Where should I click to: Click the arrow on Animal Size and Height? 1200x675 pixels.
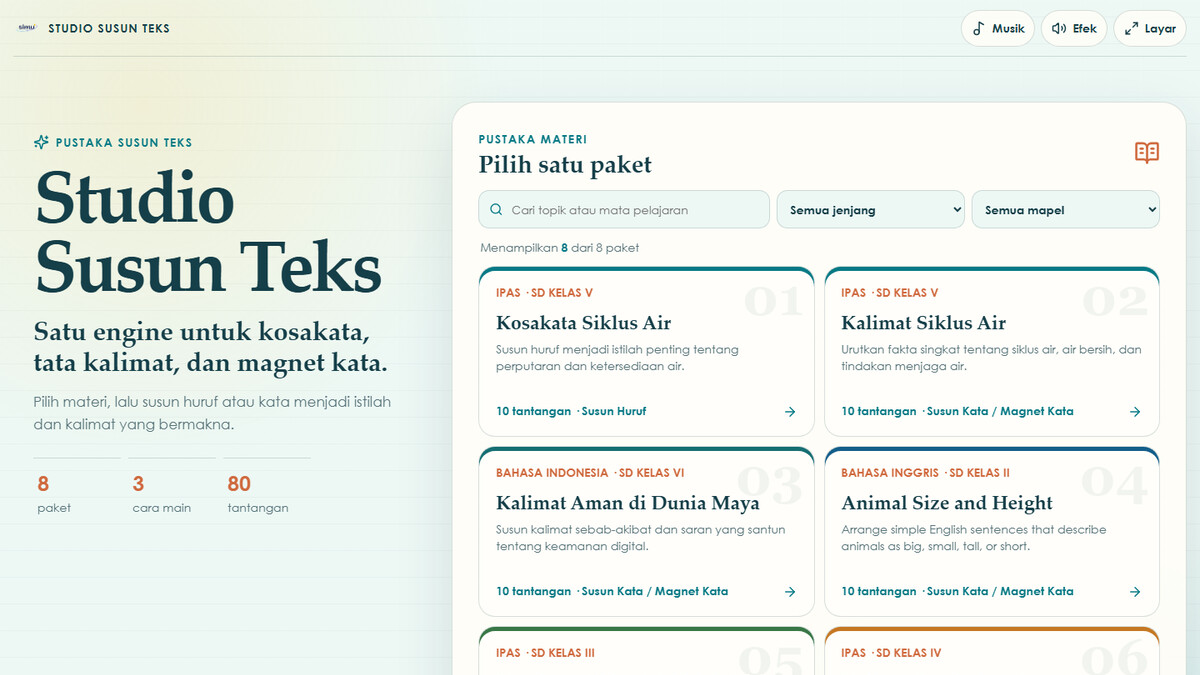(x=1135, y=591)
